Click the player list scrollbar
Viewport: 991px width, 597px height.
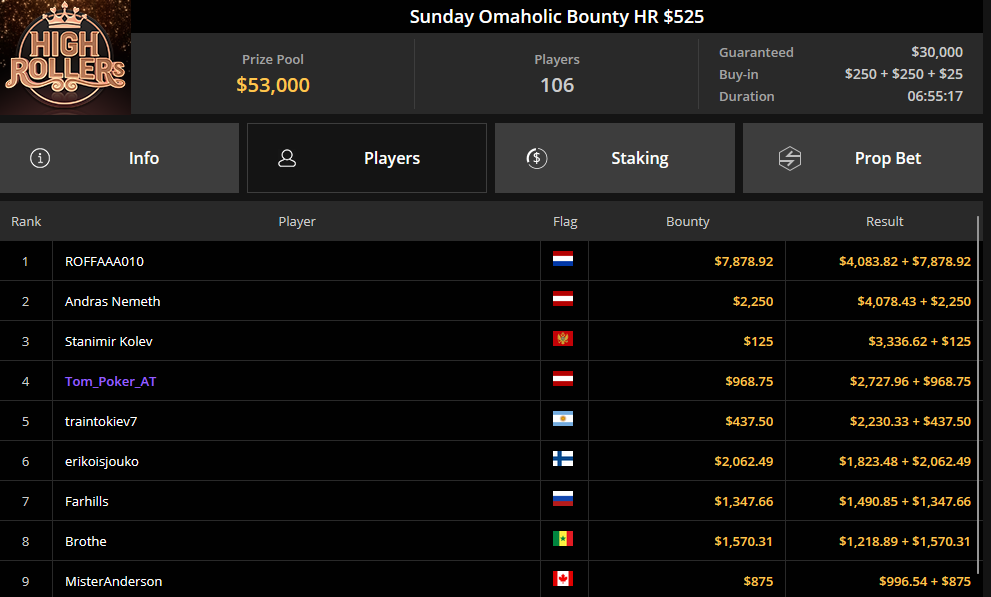click(979, 400)
